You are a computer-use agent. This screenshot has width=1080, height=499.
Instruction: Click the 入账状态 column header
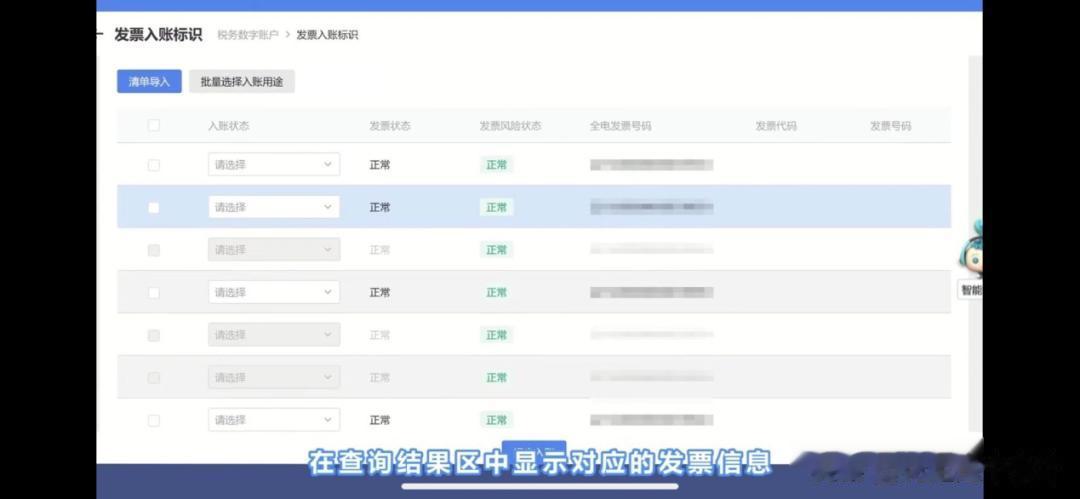click(229, 126)
